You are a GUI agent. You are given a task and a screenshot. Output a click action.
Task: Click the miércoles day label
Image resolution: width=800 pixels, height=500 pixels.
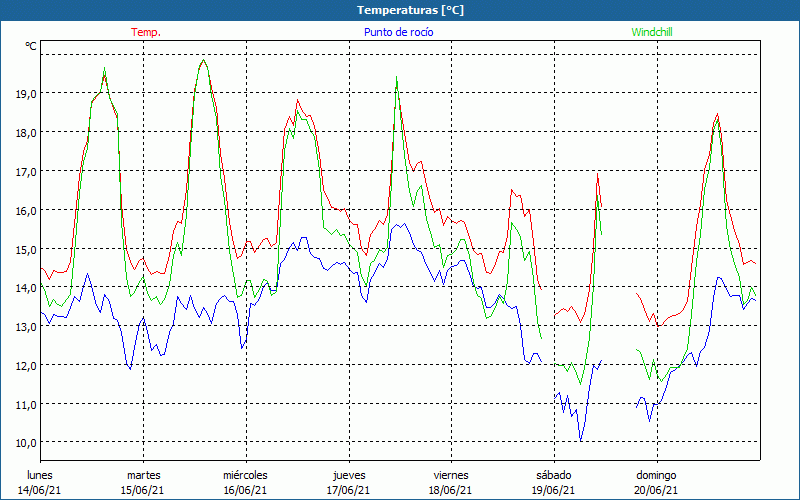click(245, 475)
